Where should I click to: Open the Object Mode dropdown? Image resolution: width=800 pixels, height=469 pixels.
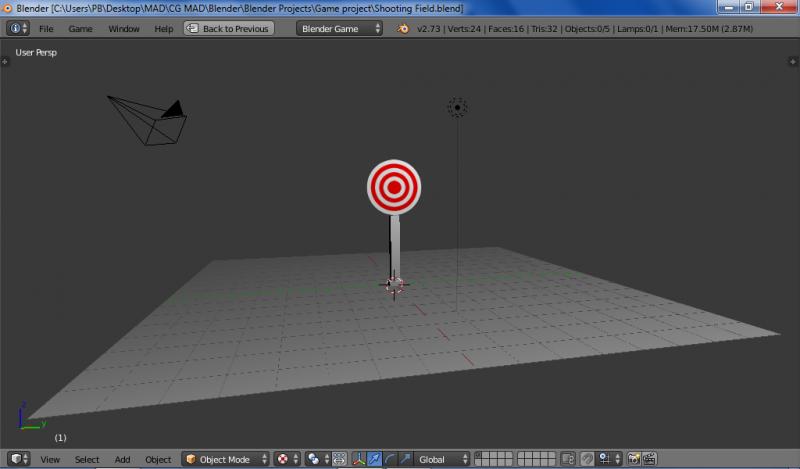pyautogui.click(x=226, y=459)
